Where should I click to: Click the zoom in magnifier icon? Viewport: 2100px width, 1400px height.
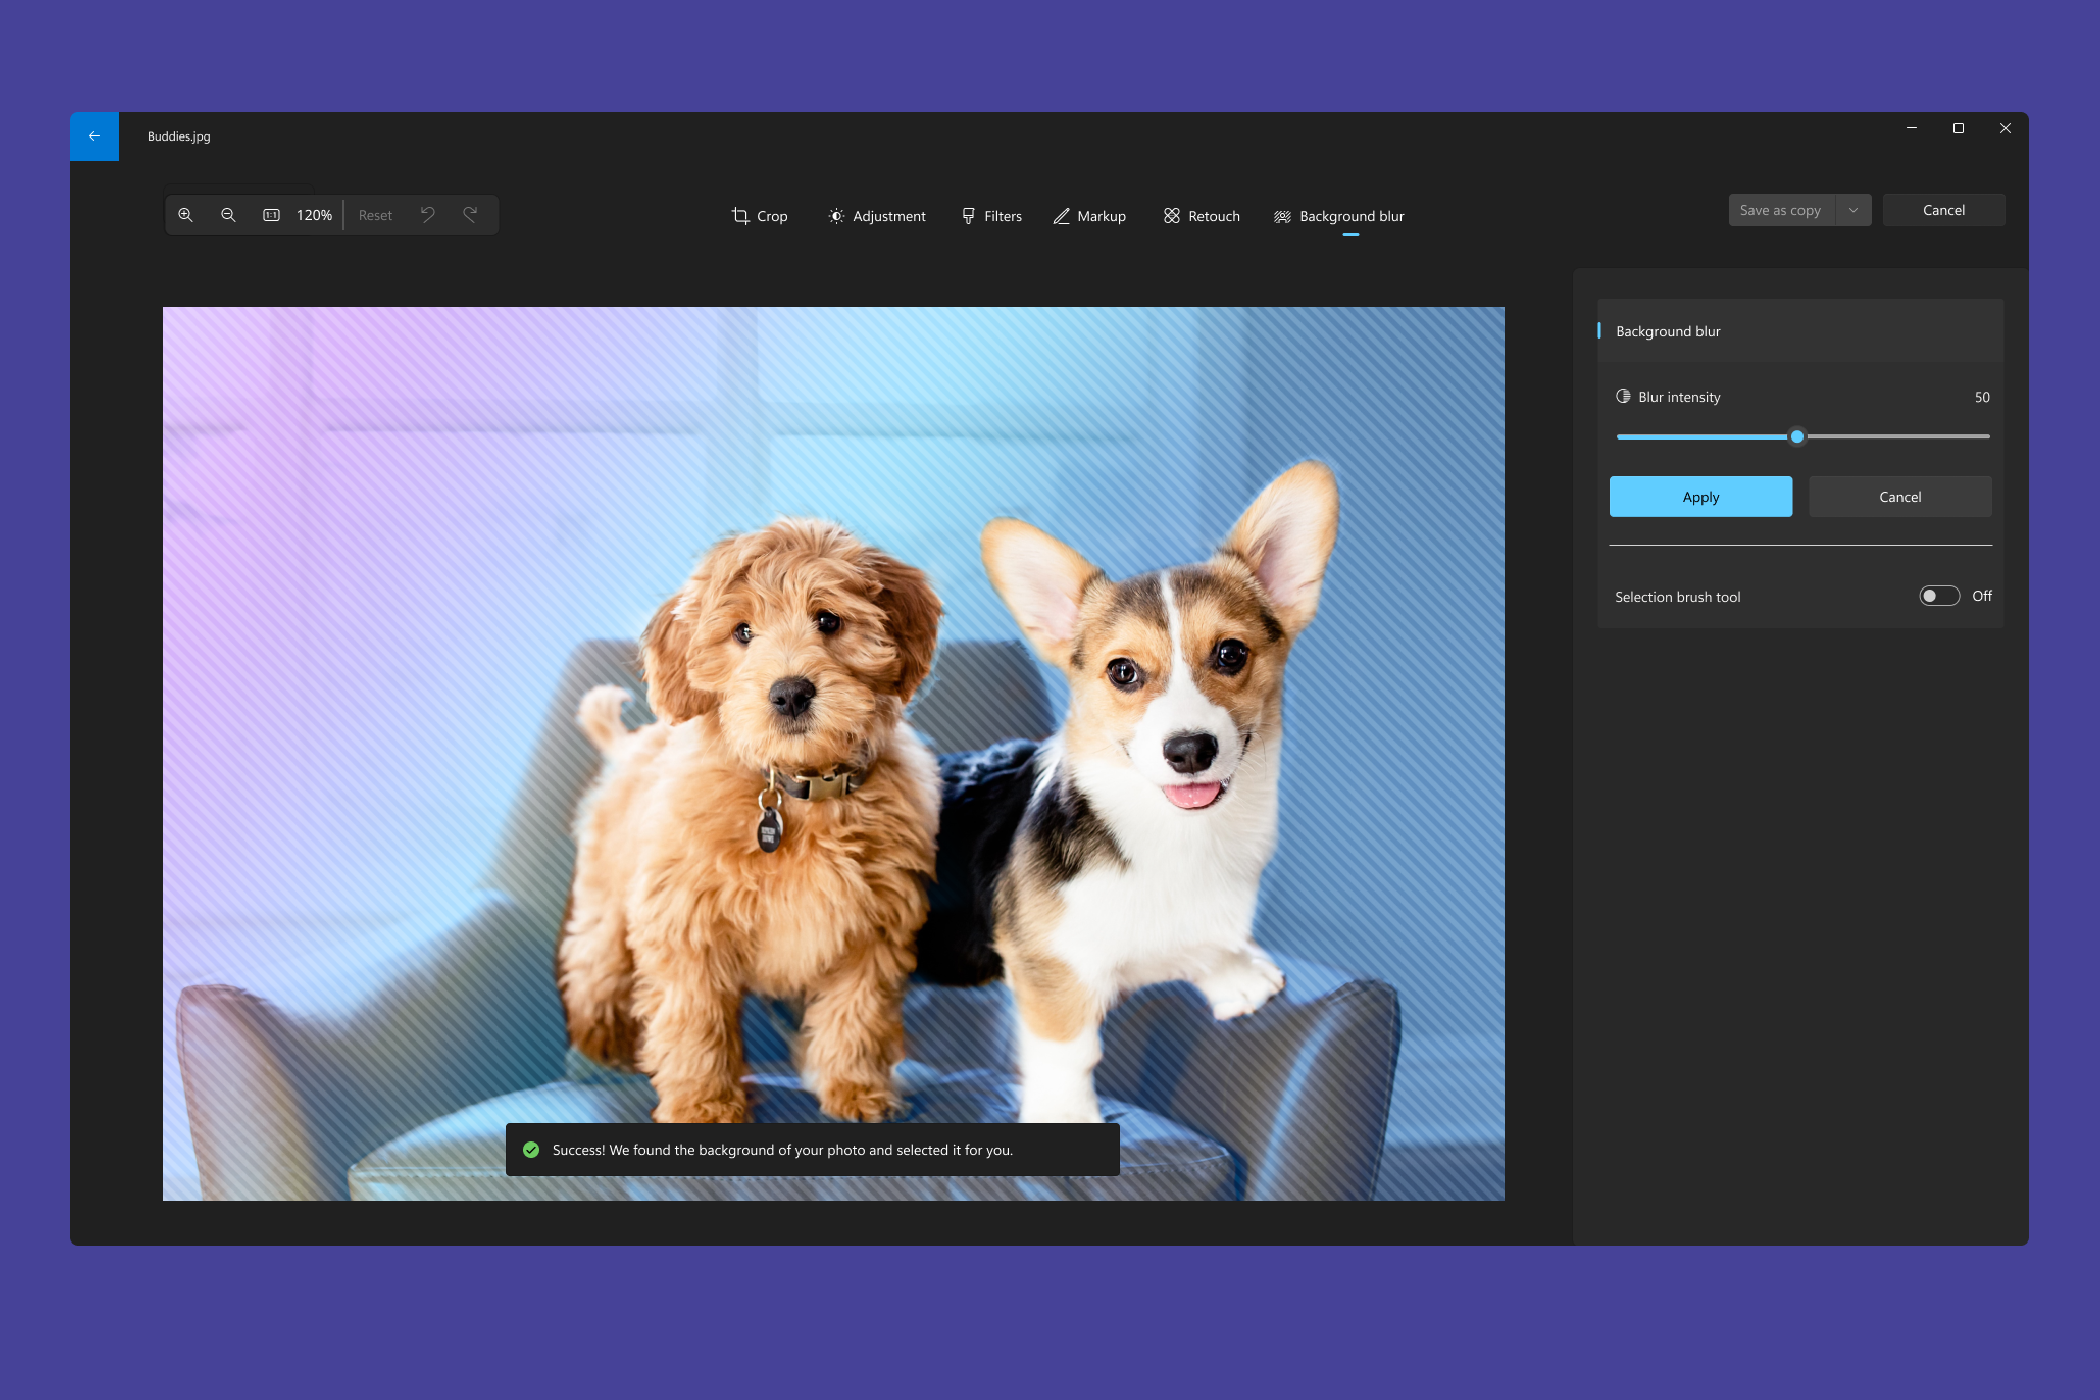[x=185, y=215]
